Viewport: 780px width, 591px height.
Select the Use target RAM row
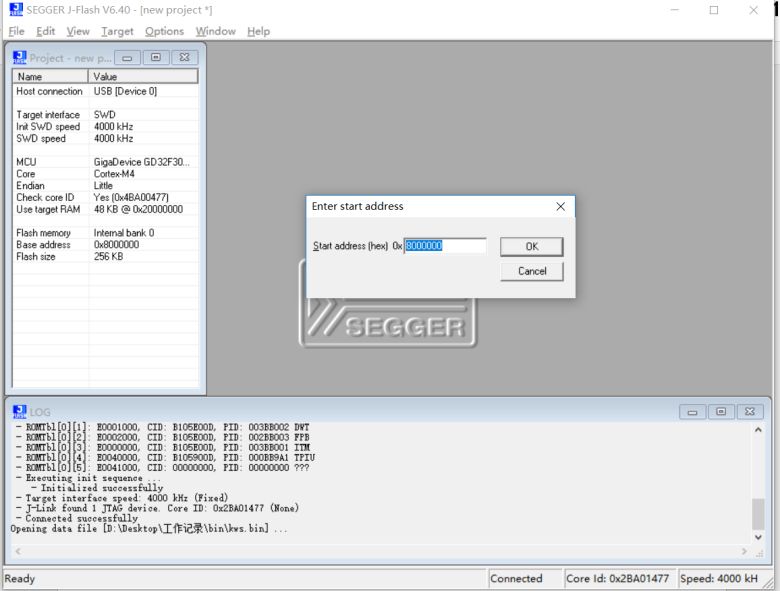[x=105, y=209]
